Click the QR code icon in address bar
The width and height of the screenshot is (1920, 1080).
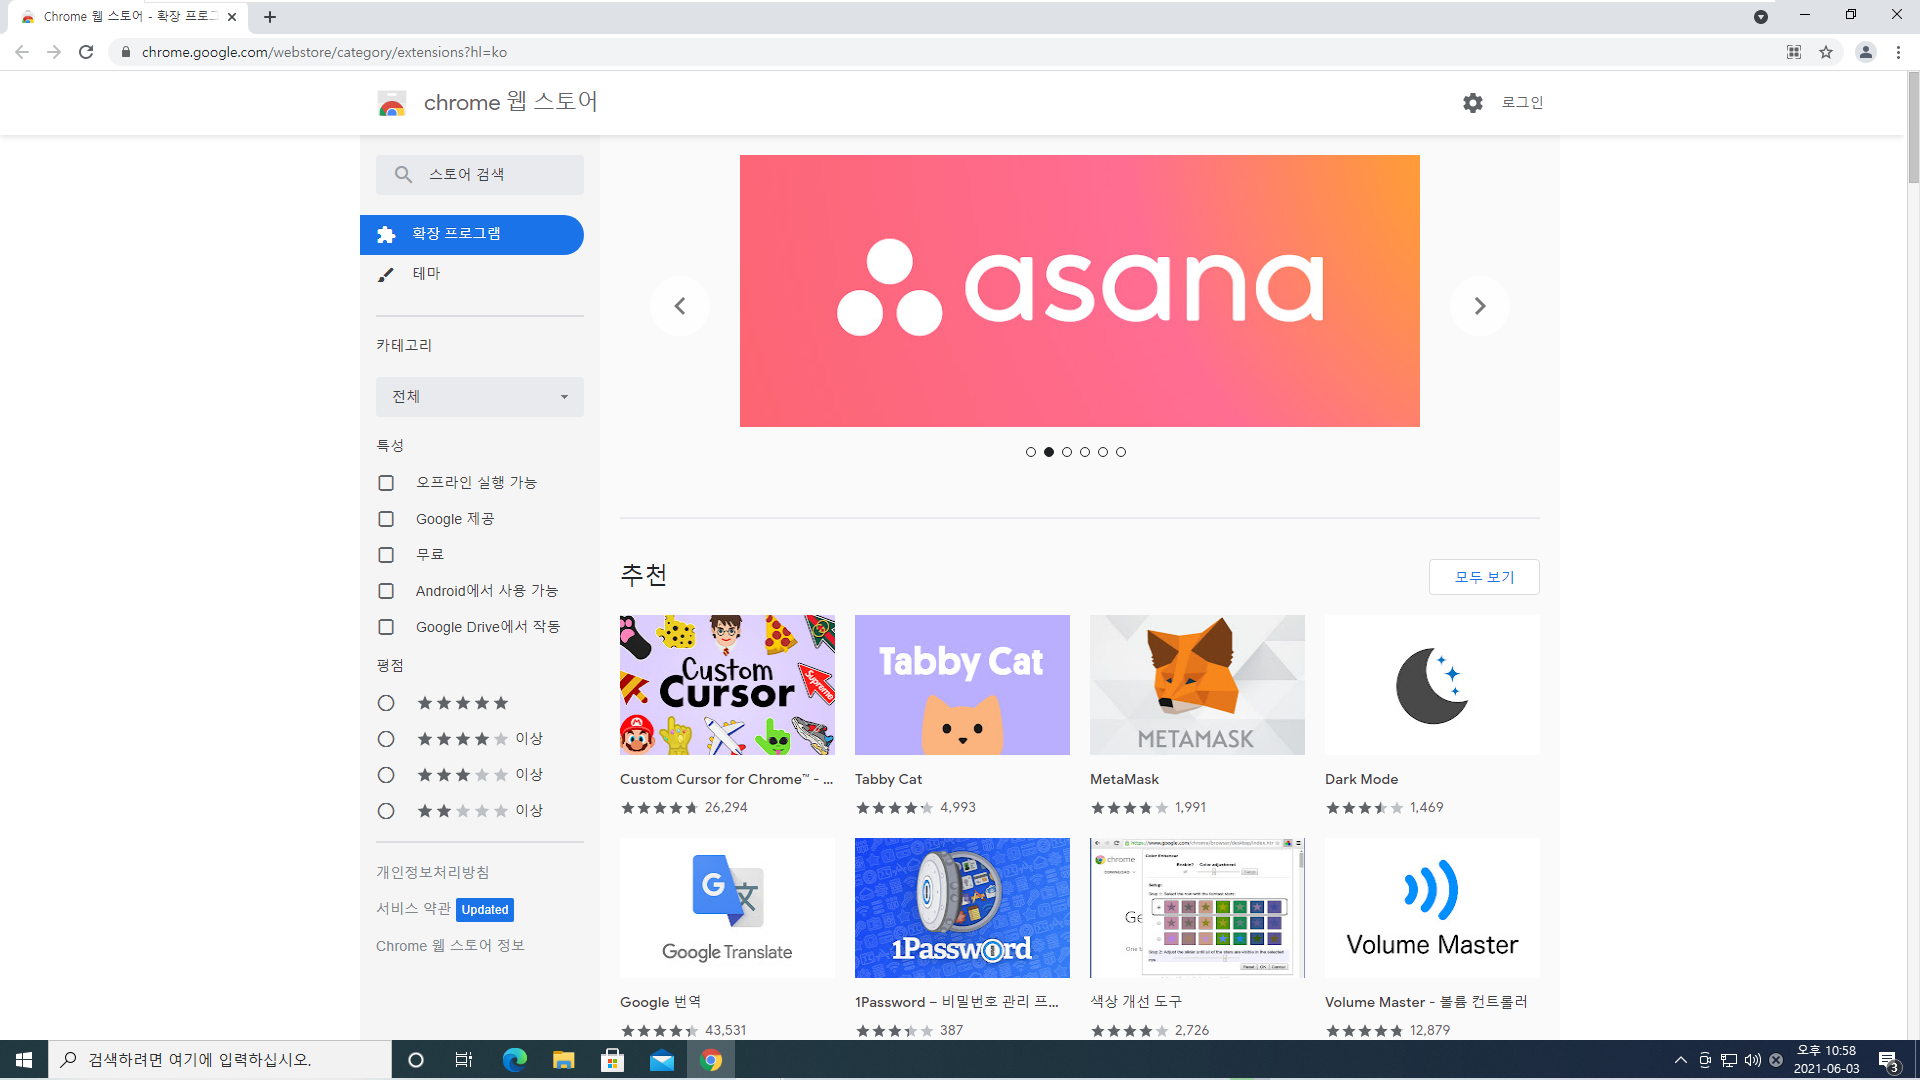click(x=1794, y=52)
